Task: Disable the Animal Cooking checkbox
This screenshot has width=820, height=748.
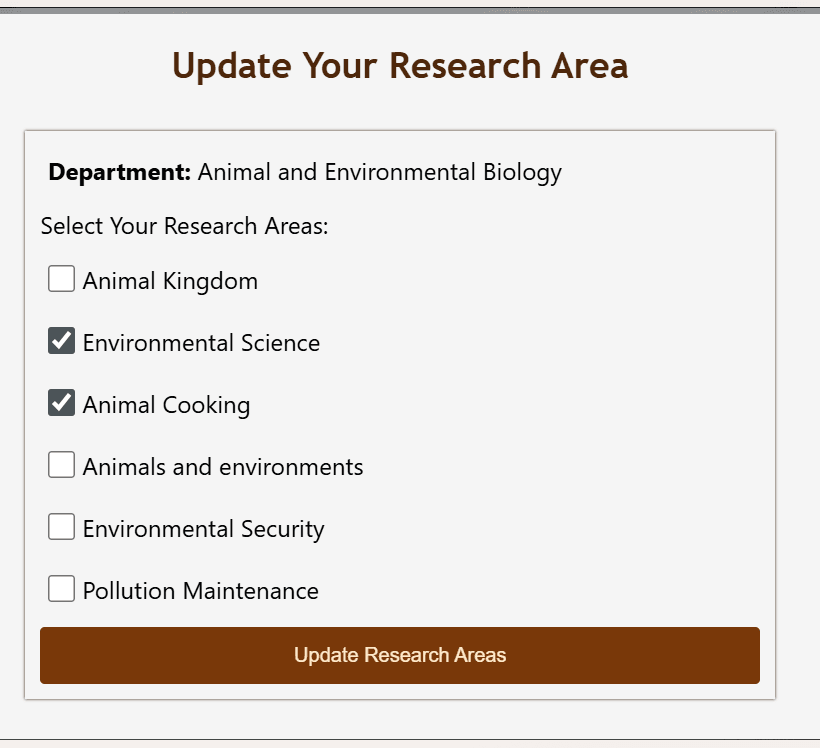Action: coord(62,403)
